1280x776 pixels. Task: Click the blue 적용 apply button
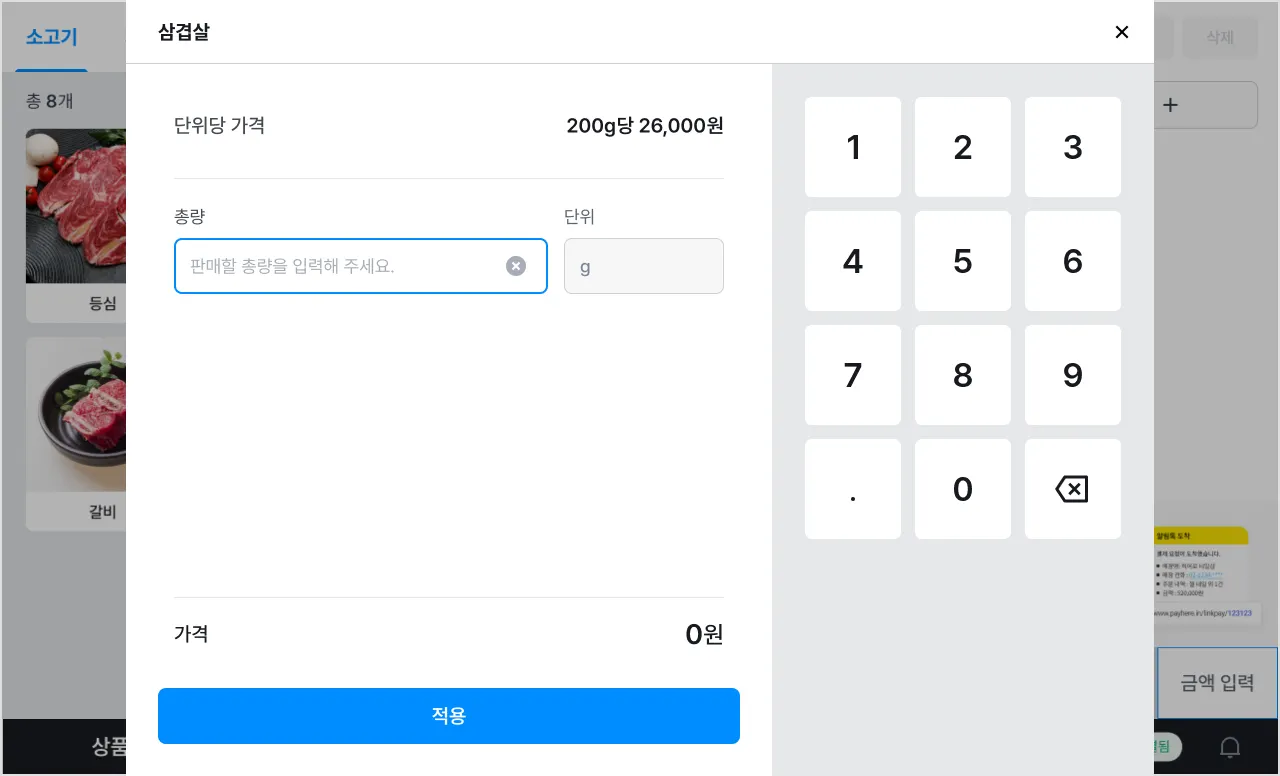448,716
